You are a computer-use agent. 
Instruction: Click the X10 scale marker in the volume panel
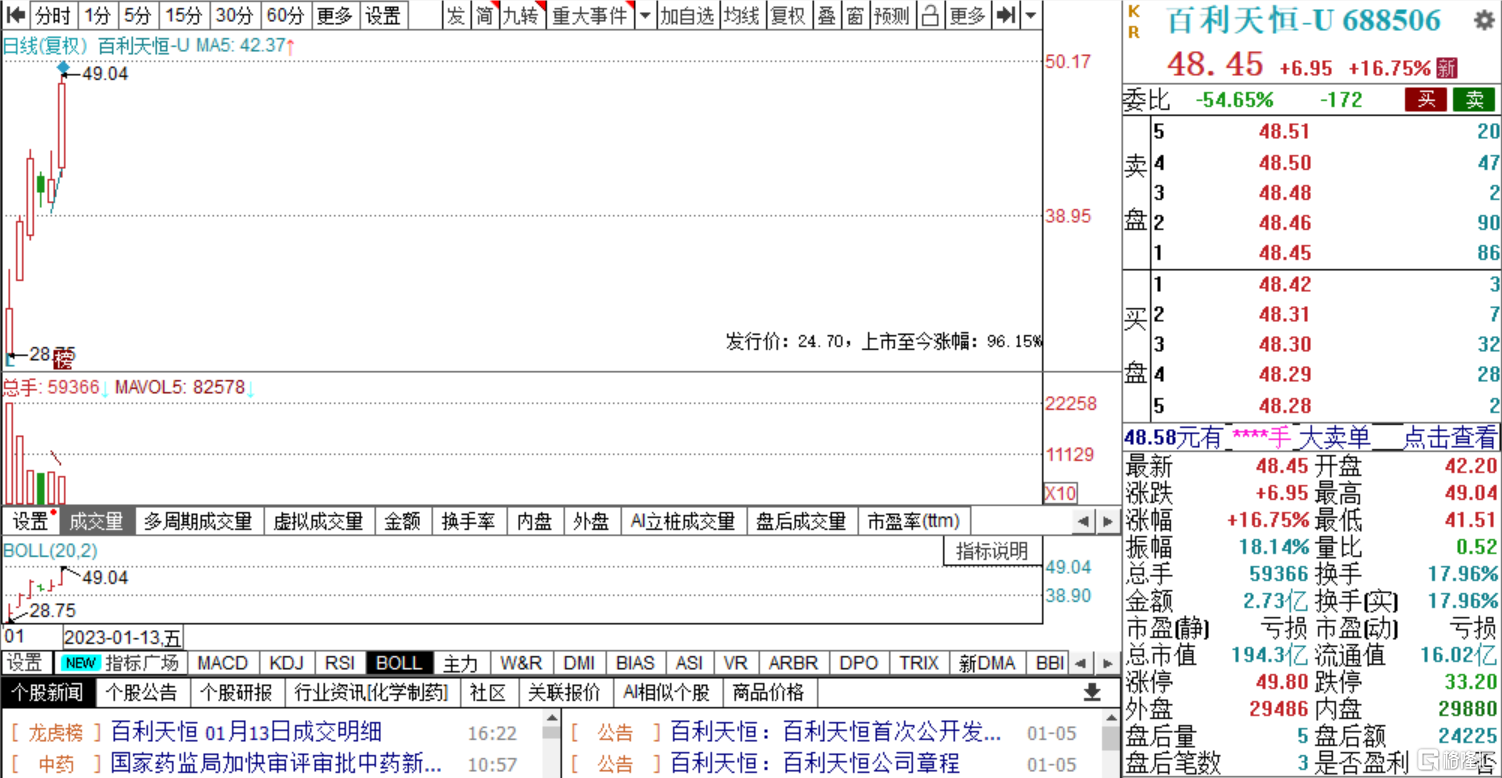tap(1060, 493)
